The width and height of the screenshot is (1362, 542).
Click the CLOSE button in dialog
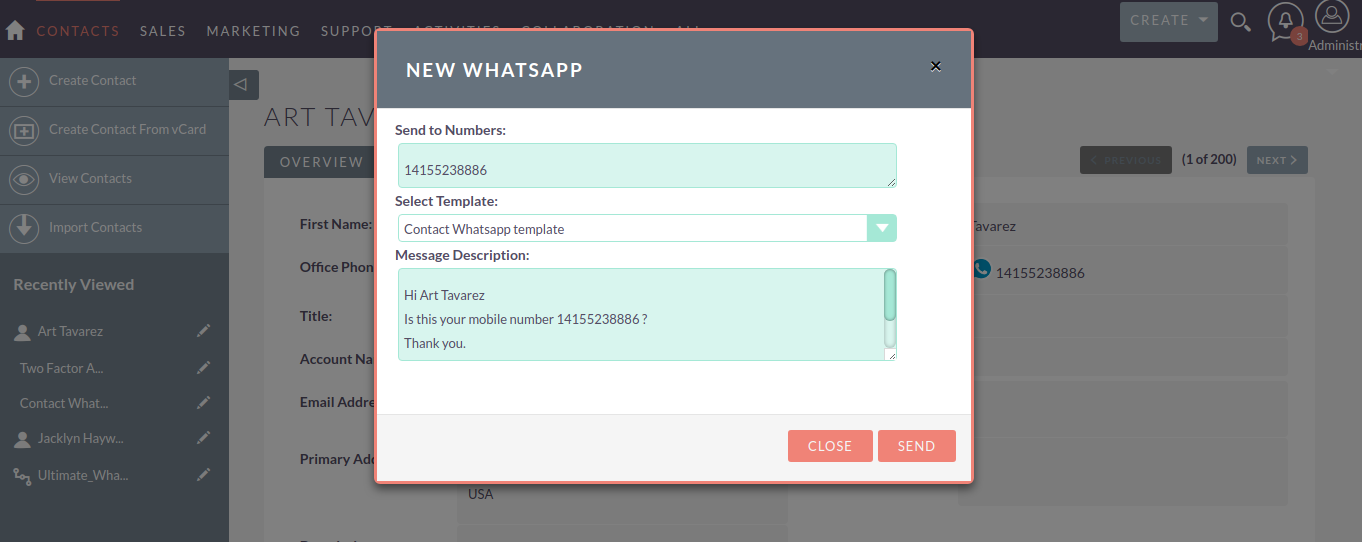[830, 446]
